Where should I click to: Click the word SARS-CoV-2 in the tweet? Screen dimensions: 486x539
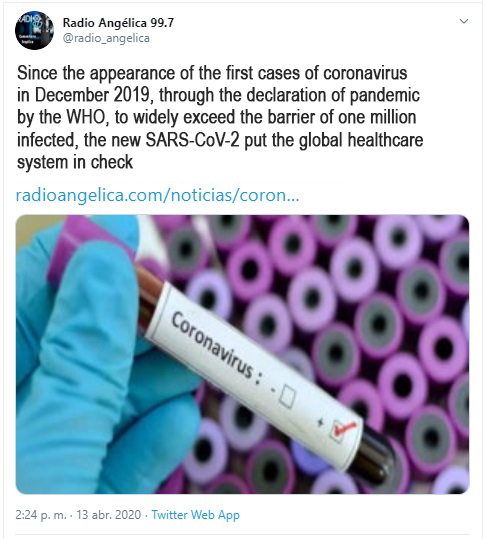click(192, 140)
